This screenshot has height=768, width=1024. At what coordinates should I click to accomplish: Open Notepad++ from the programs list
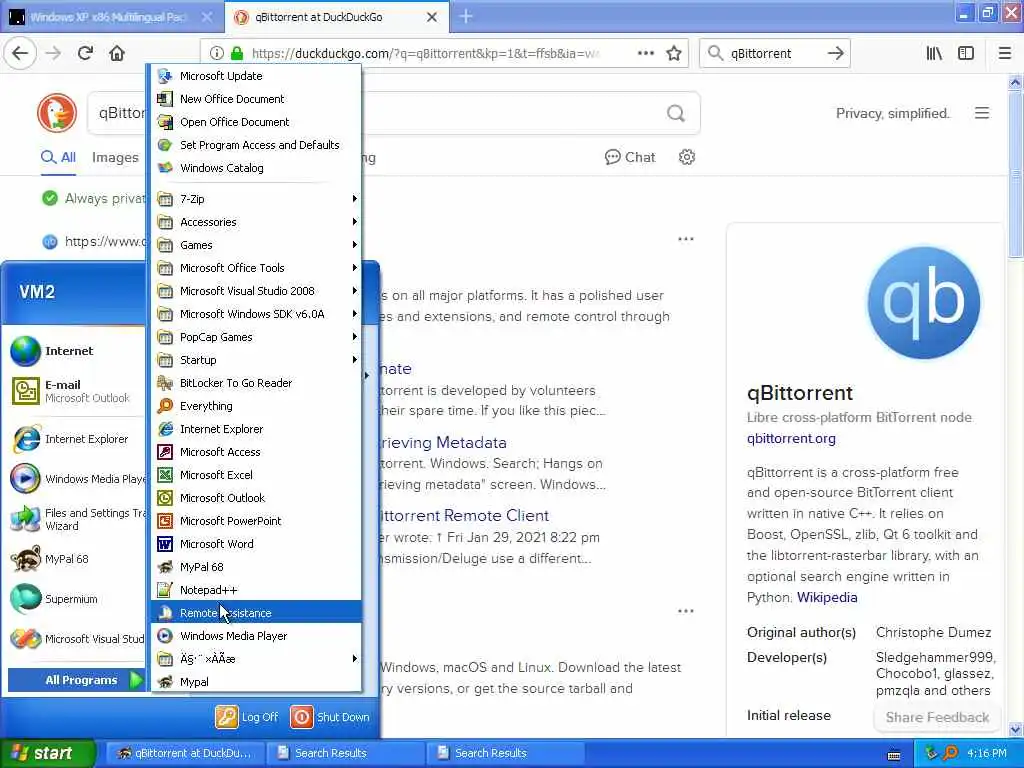(x=257, y=590)
